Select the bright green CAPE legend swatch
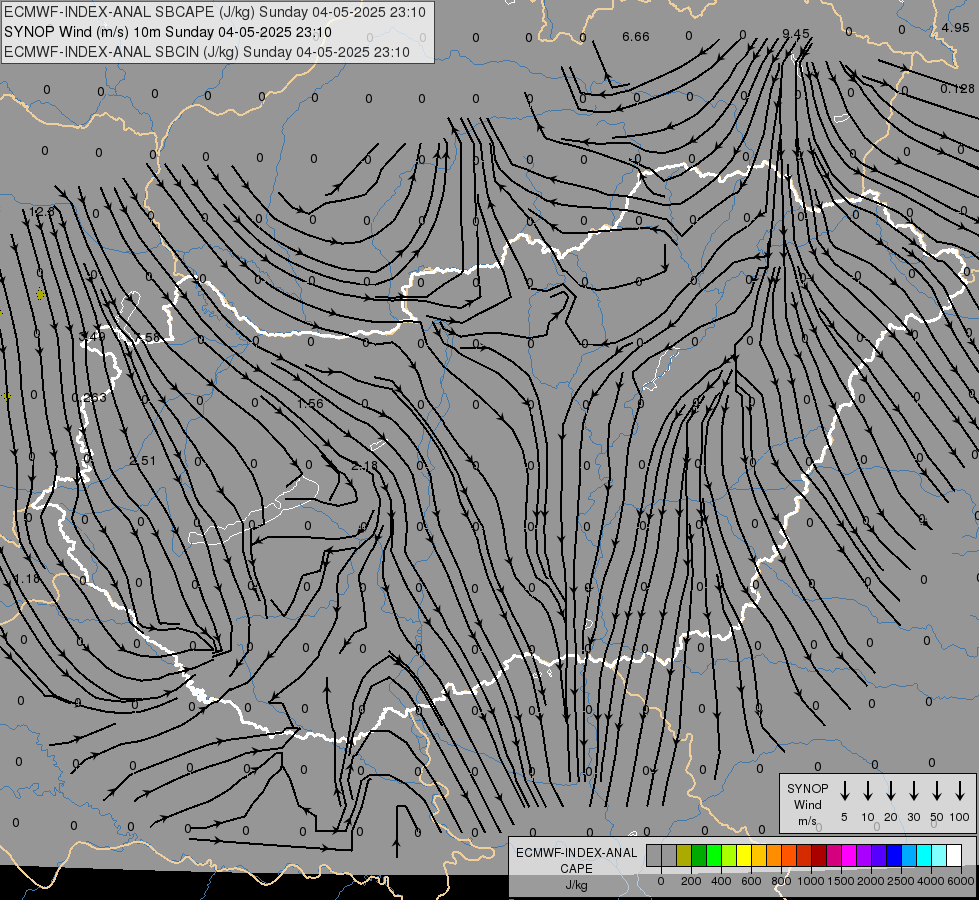Viewport: 979px width, 900px height. (714, 855)
